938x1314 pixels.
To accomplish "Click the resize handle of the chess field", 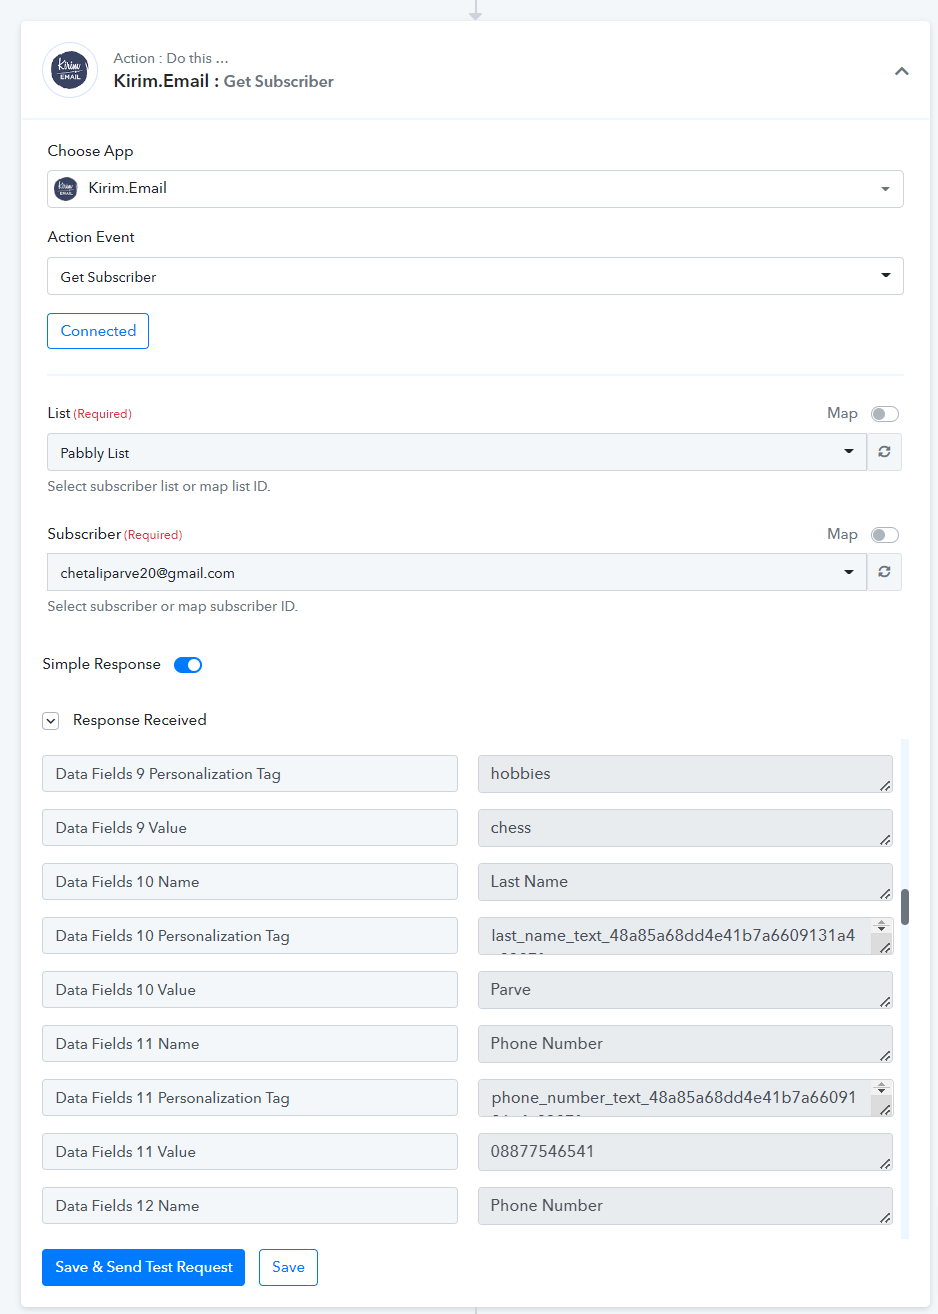I will 885,840.
